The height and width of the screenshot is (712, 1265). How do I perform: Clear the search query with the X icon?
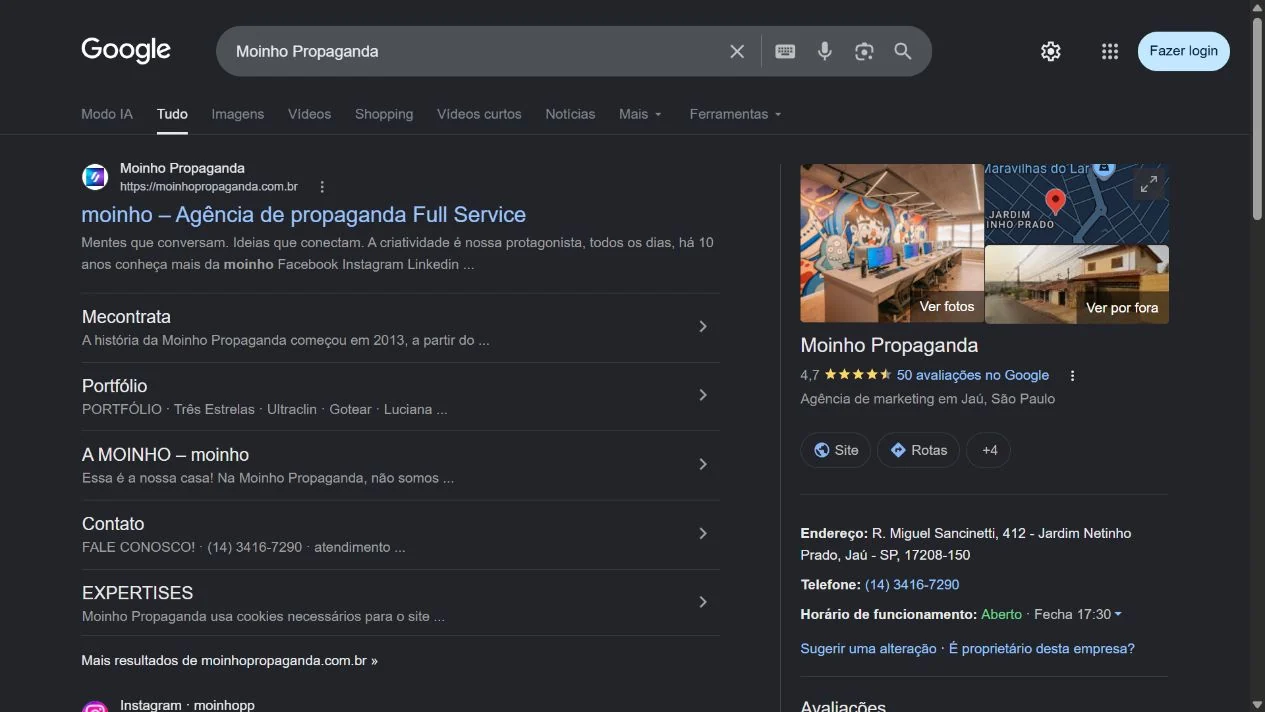(x=737, y=51)
